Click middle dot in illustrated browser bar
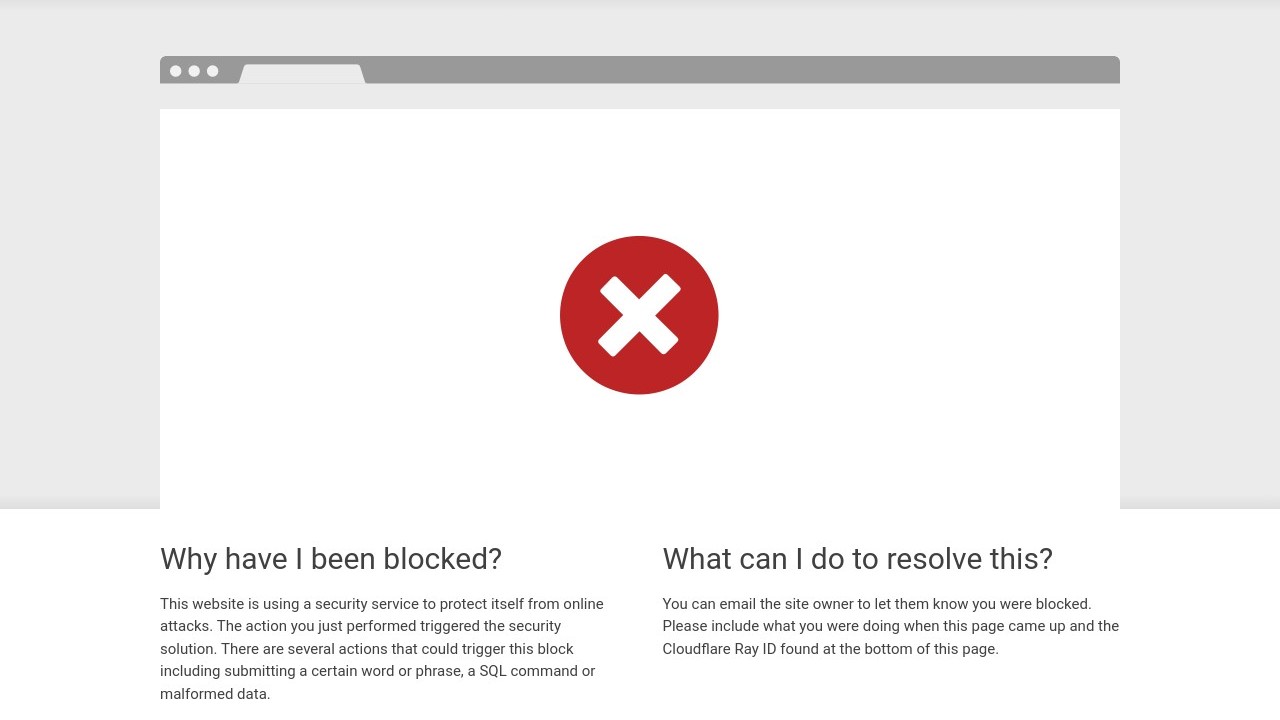This screenshot has width=1280, height=720. pyautogui.click(x=194, y=71)
